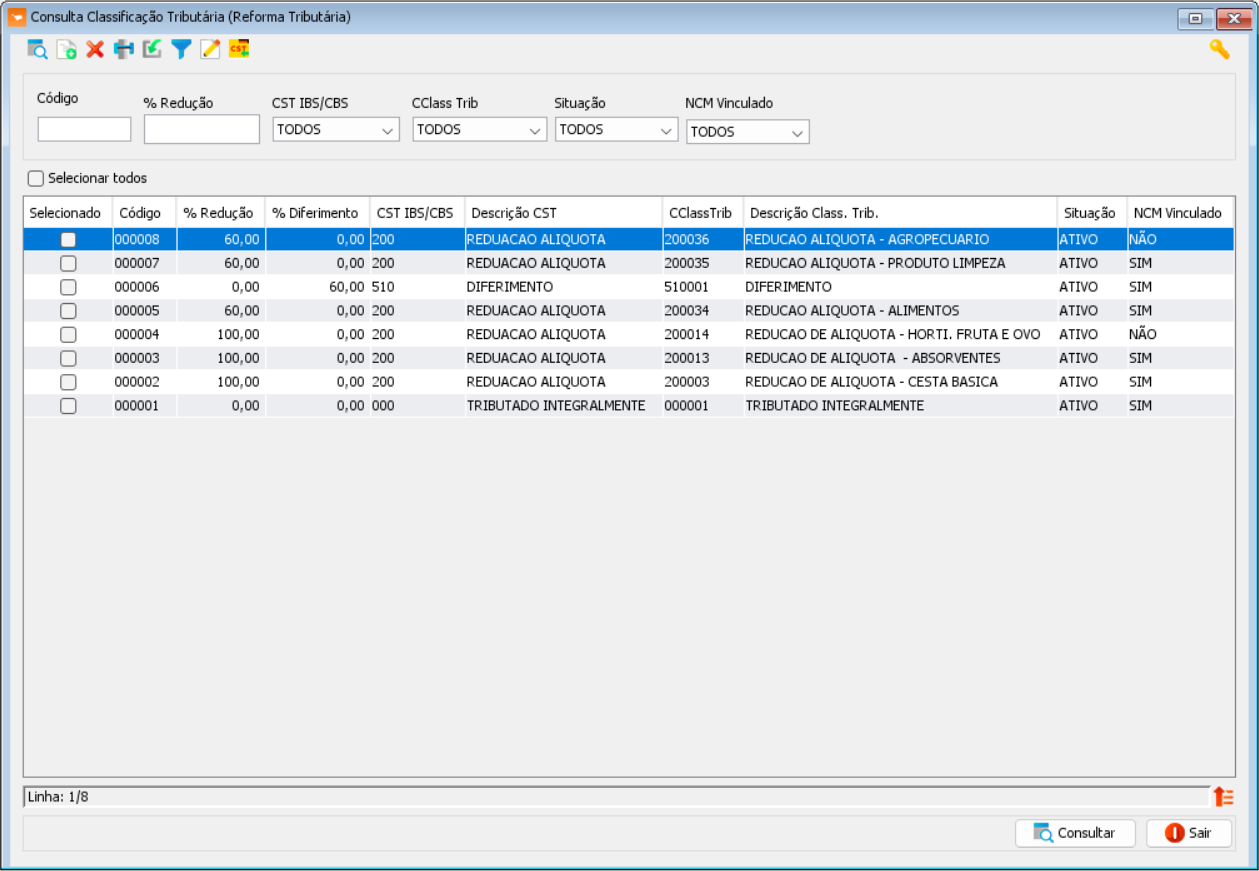
Task: Click the search/consult toolbar icon
Action: [37, 49]
